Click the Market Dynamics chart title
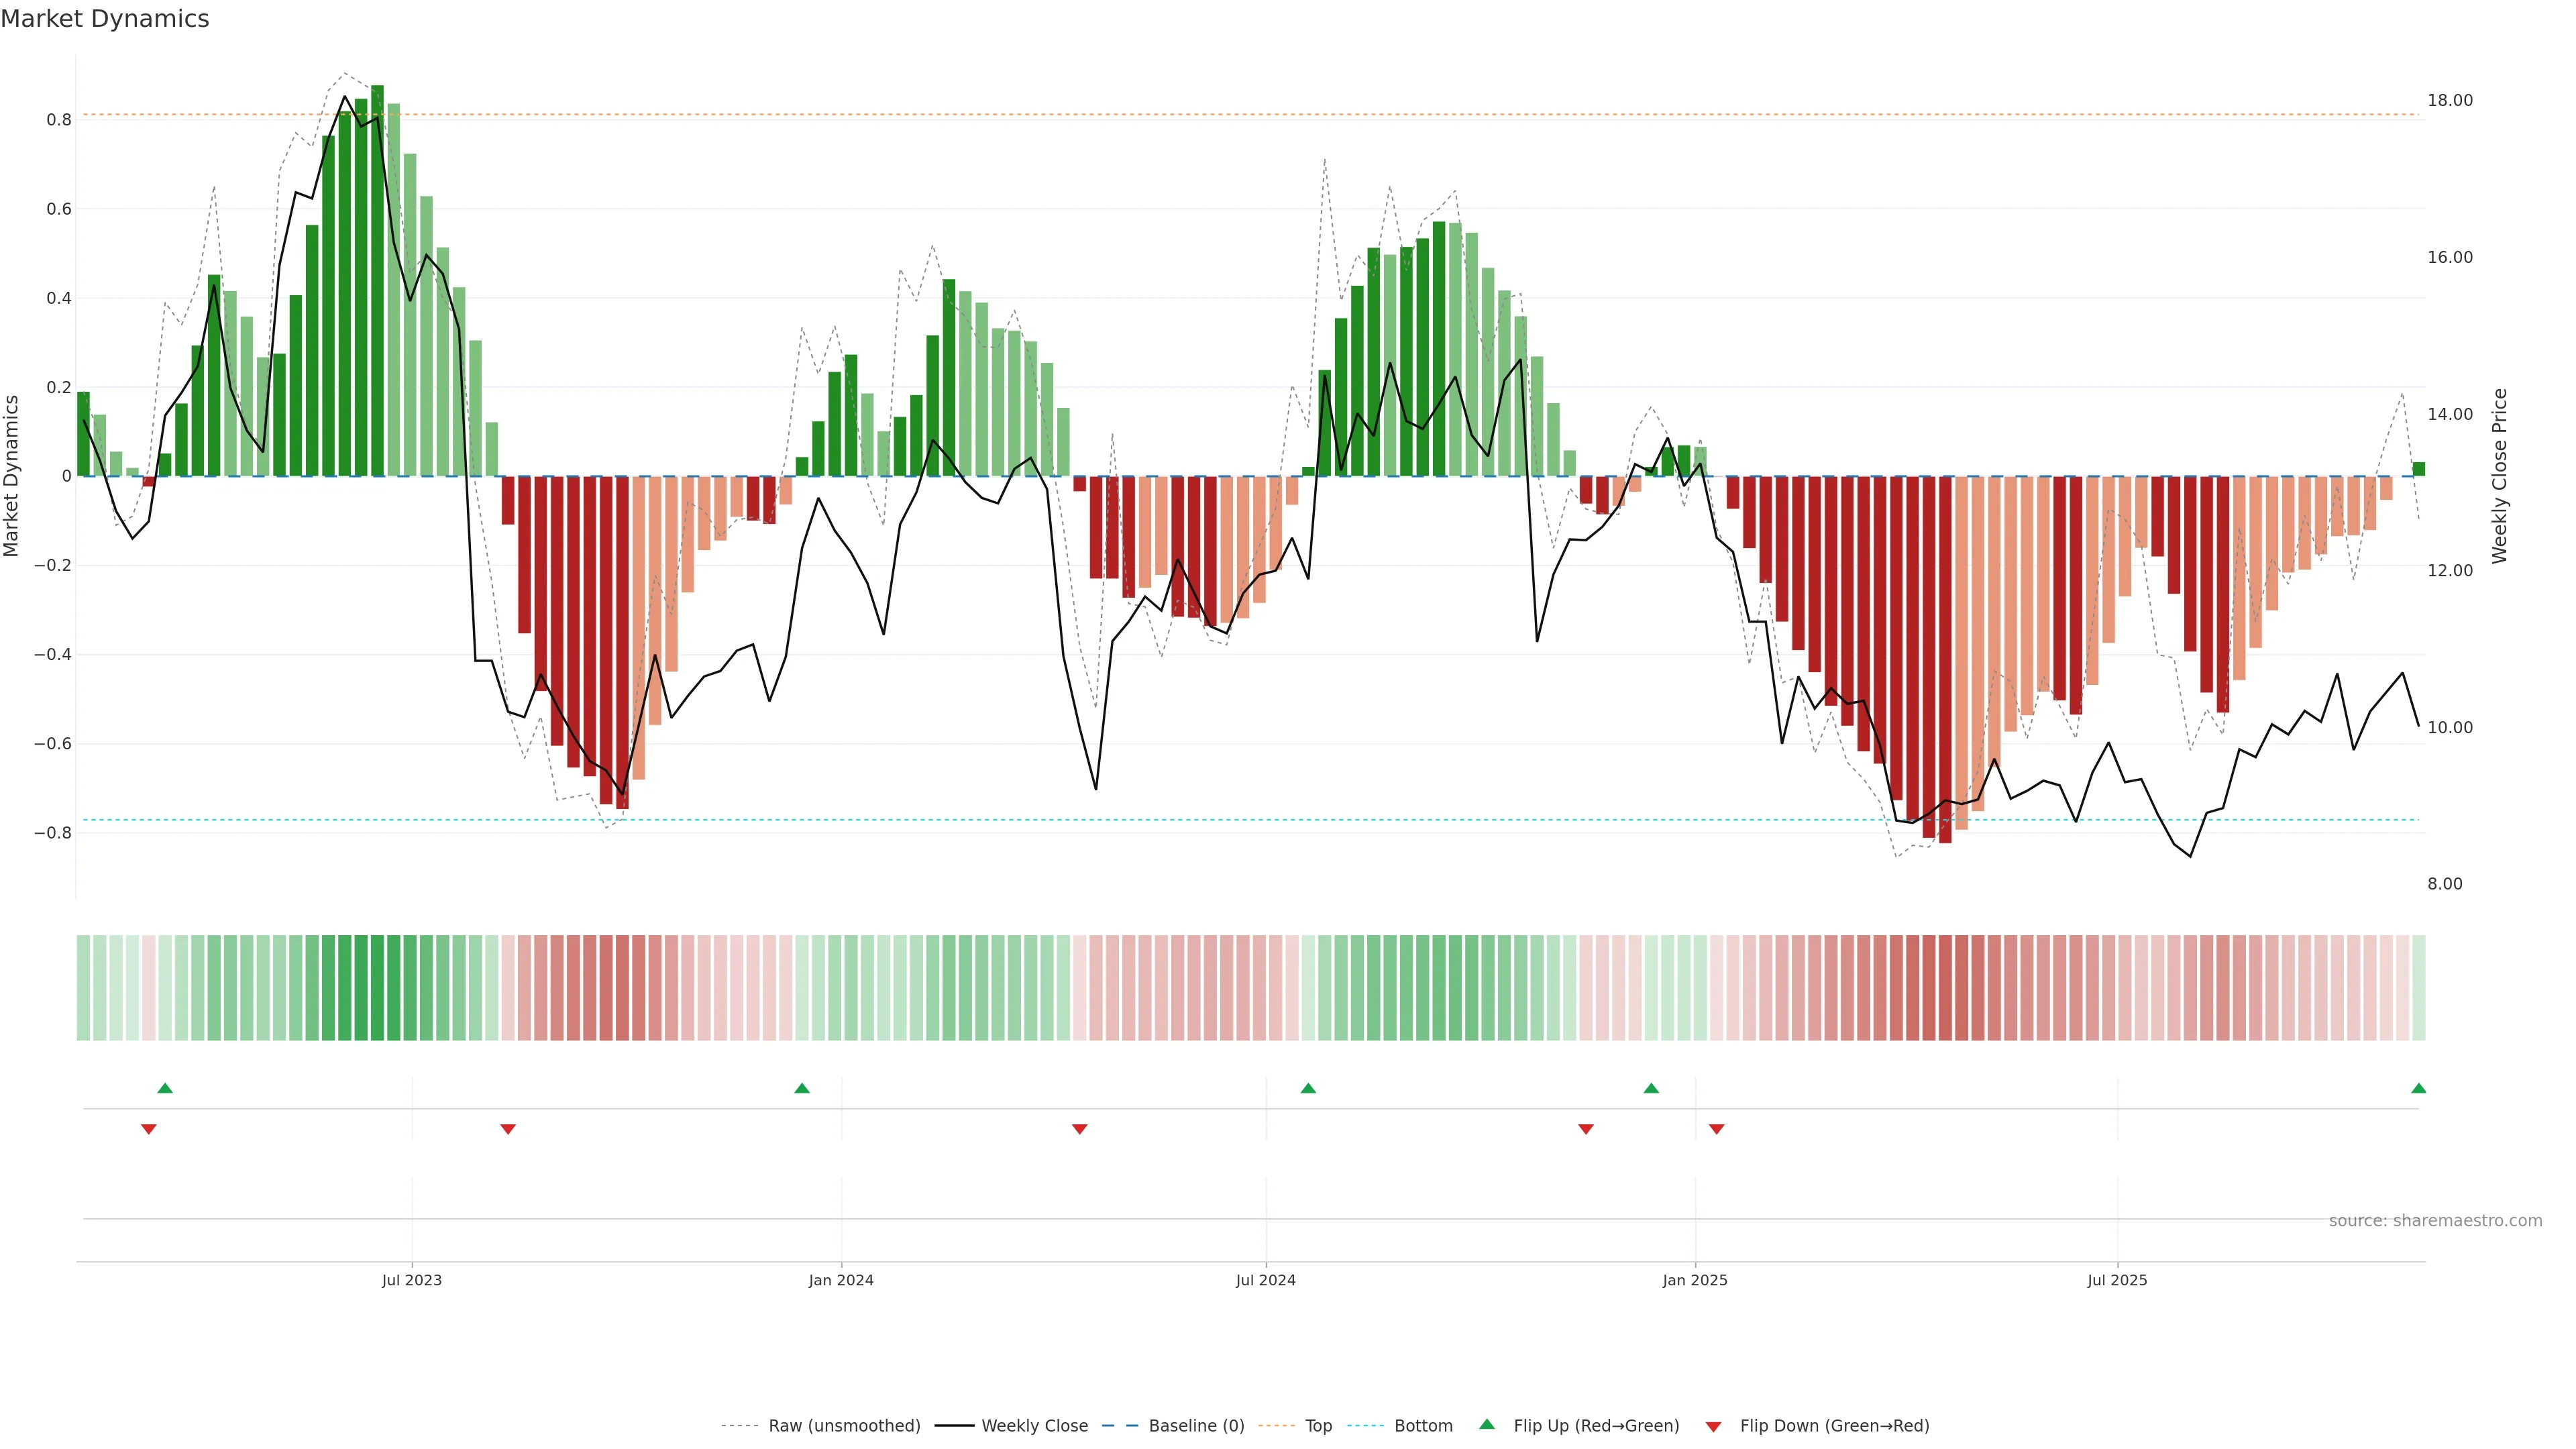 pos(105,19)
